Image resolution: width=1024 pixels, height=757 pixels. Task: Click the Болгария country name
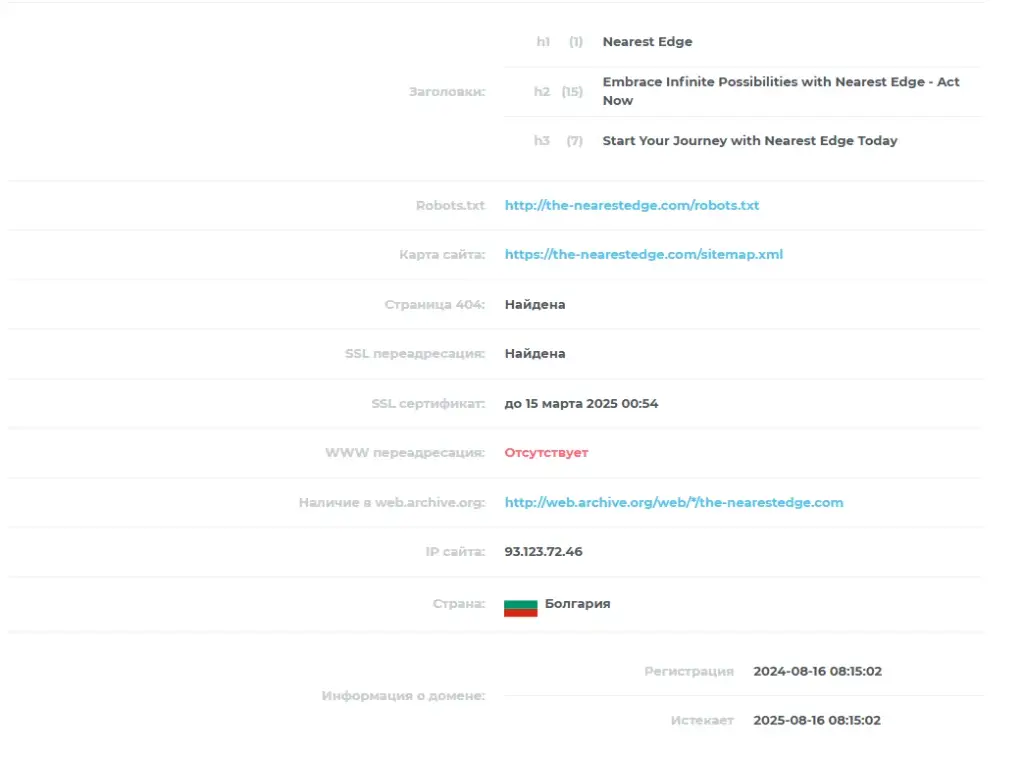click(x=577, y=604)
